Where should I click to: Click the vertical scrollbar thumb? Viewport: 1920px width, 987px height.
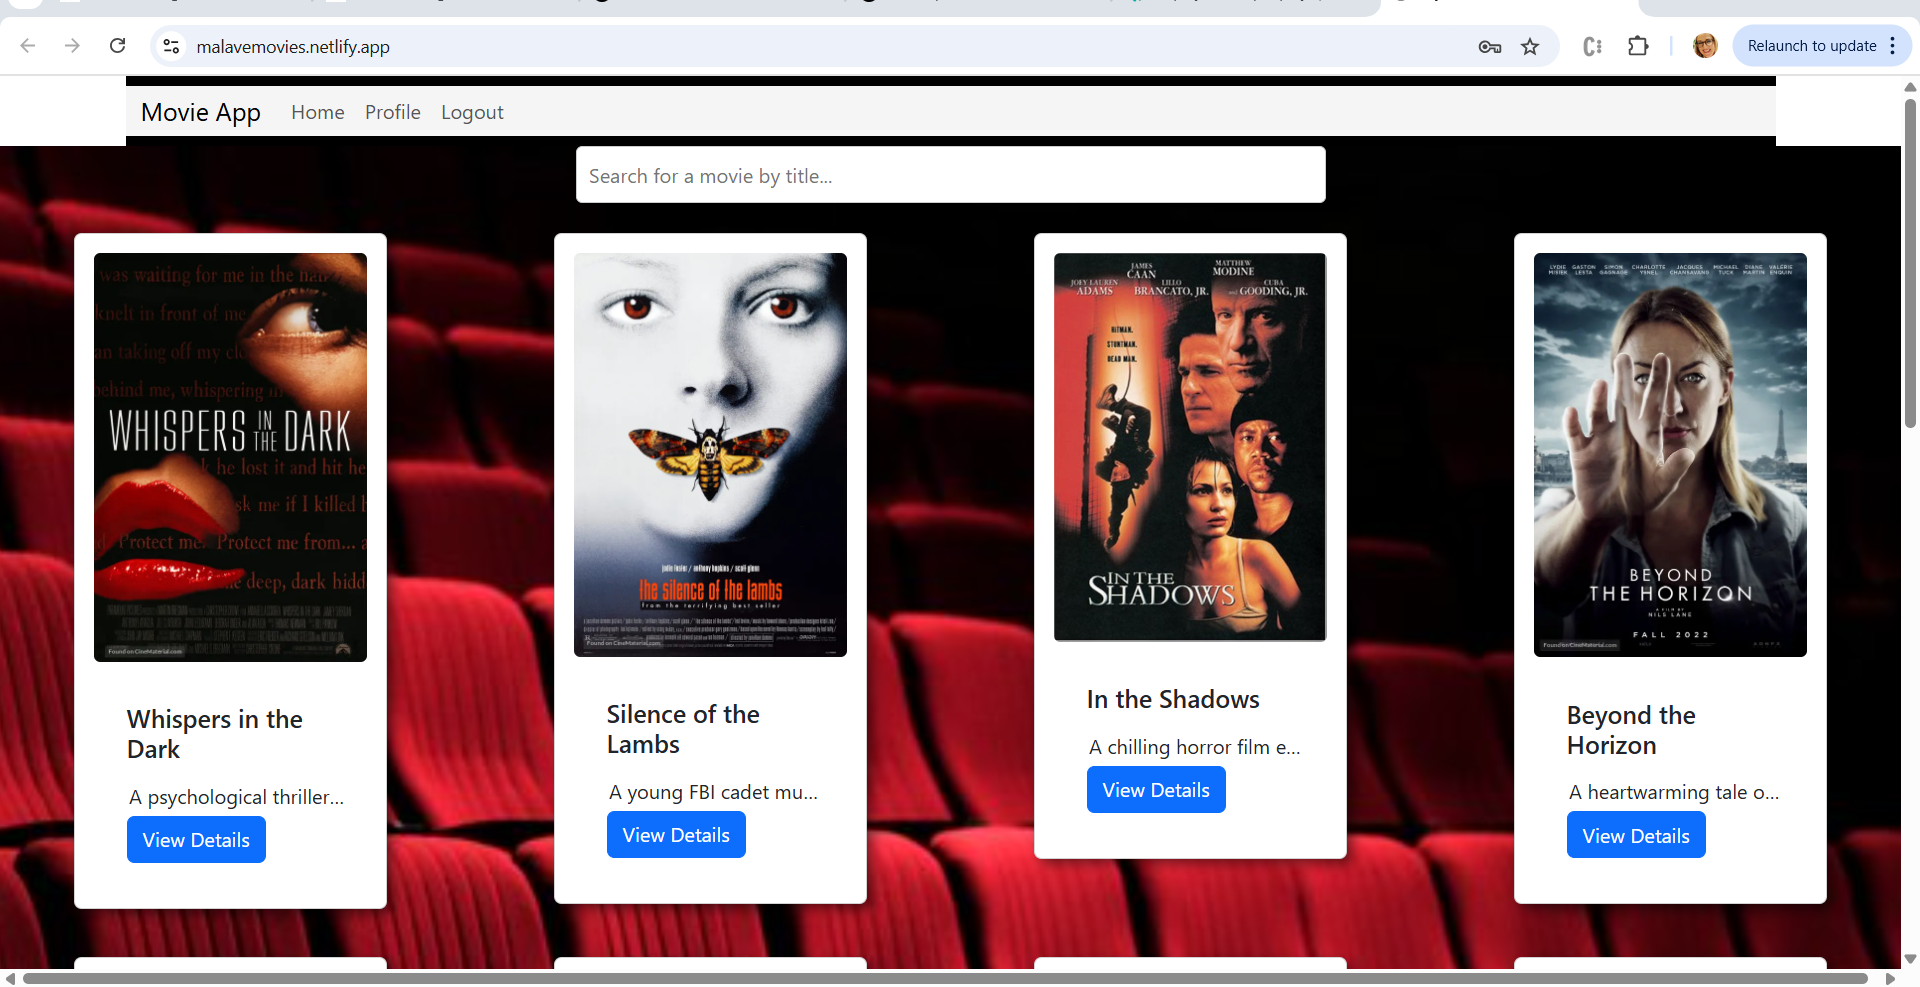(x=1910, y=262)
